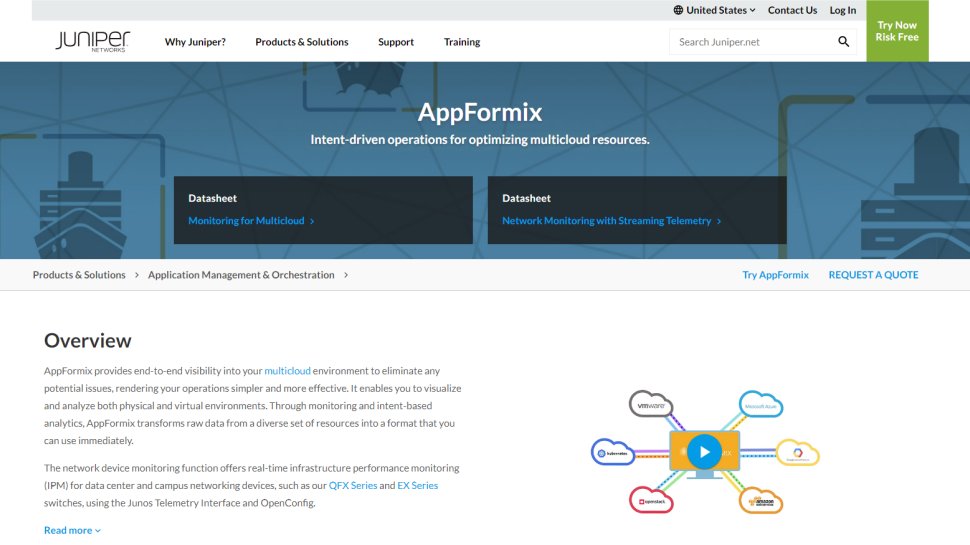Click the Amazon Web Services cloud icon
Screen dimensions: 970x545
click(x=761, y=500)
